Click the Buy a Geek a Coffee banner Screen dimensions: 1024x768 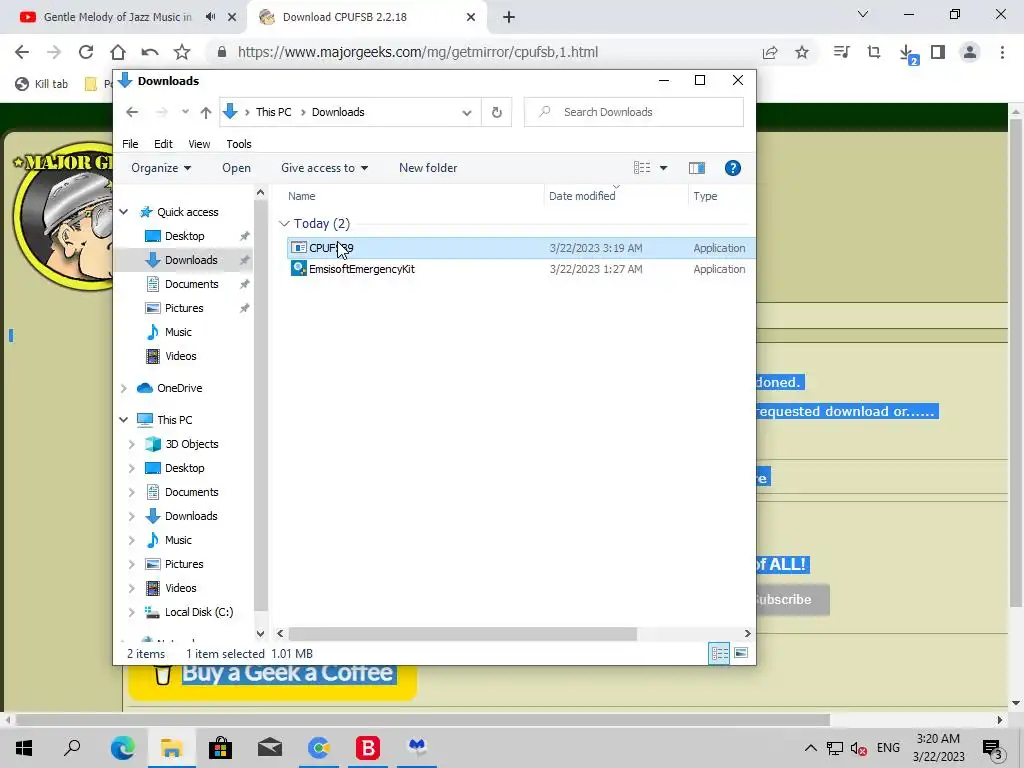(x=272, y=680)
